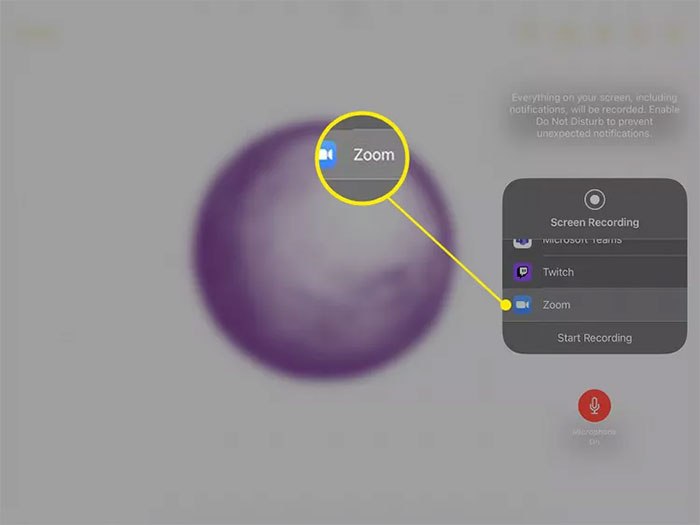Image resolution: width=700 pixels, height=525 pixels.
Task: Start Recording with the bottom panel button
Action: click(595, 338)
